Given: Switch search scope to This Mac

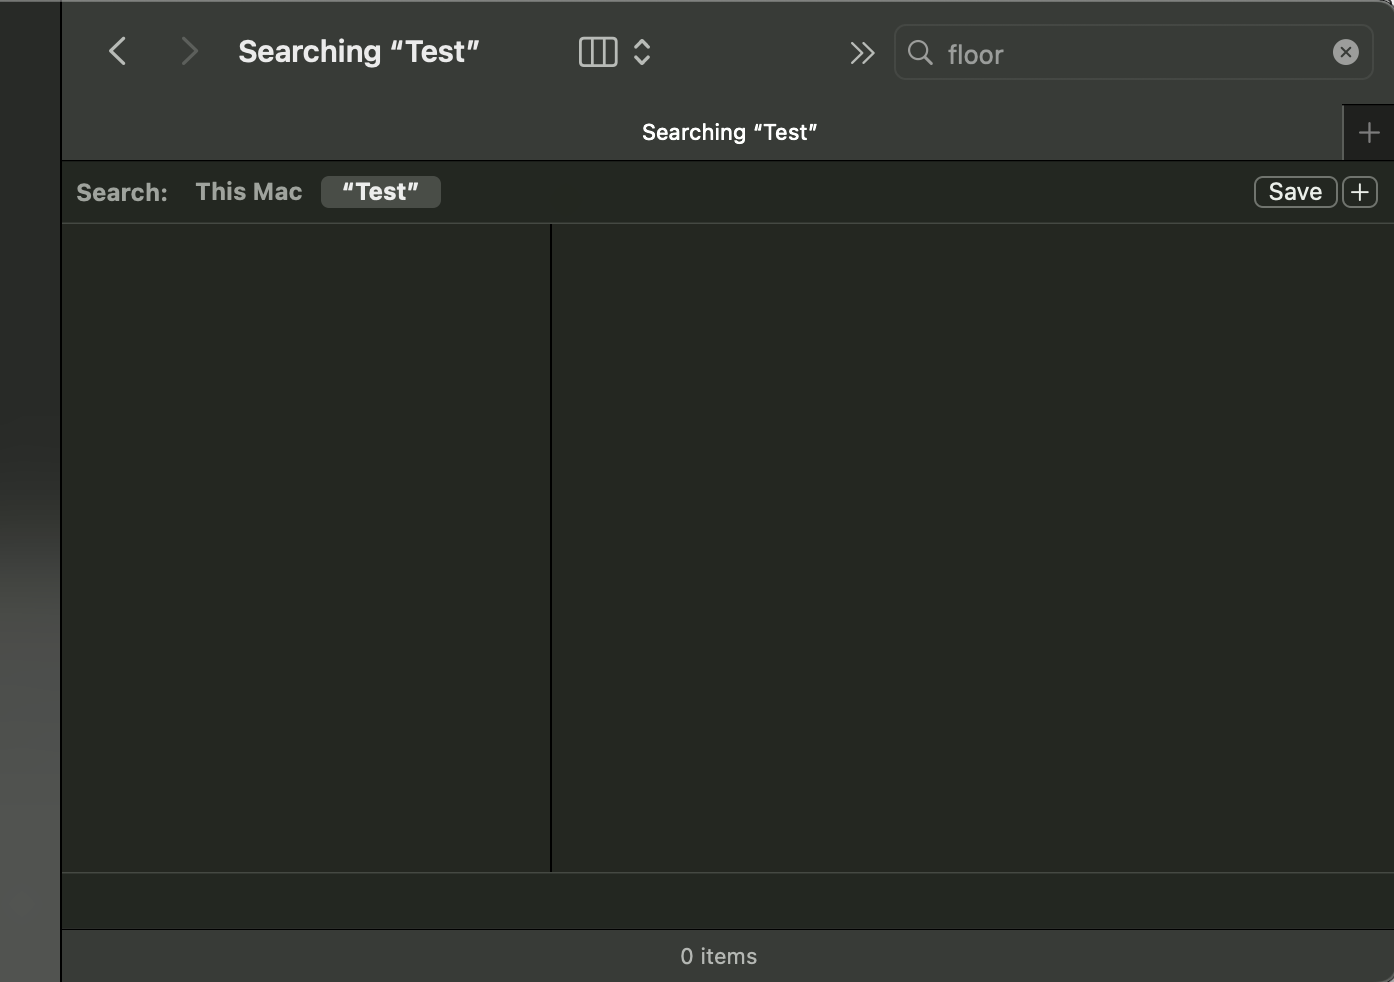Looking at the screenshot, I should (x=249, y=192).
